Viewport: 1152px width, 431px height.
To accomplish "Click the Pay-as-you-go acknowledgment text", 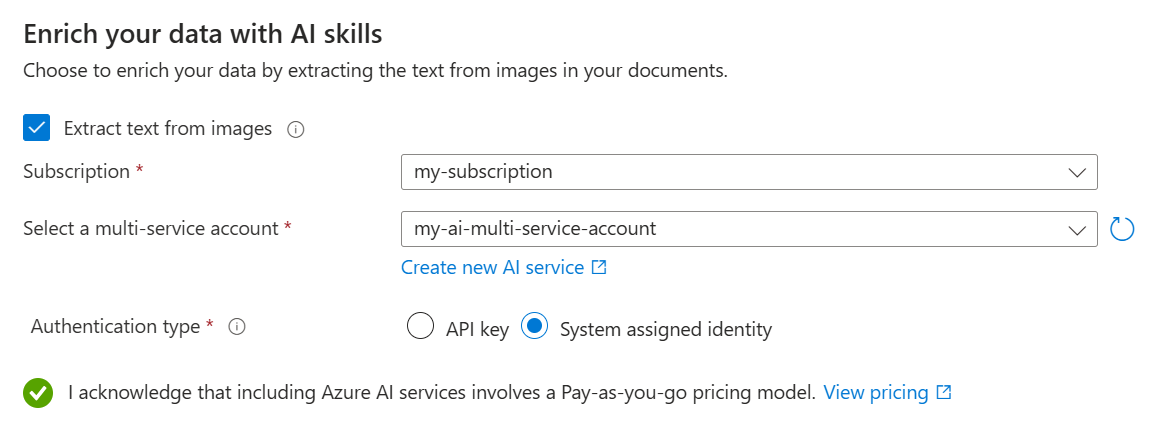I will coord(441,393).
